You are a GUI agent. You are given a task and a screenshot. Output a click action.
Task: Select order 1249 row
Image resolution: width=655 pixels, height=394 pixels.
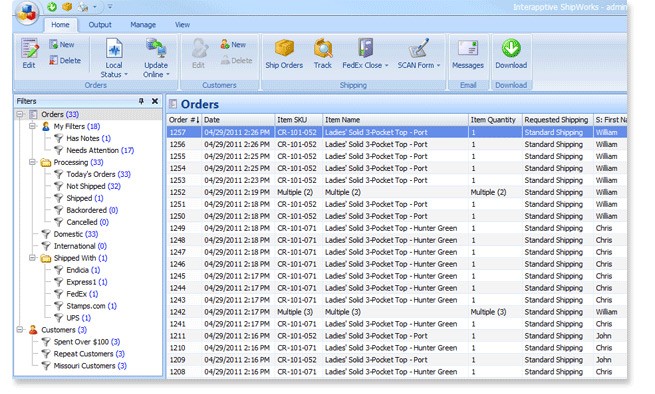(x=397, y=228)
